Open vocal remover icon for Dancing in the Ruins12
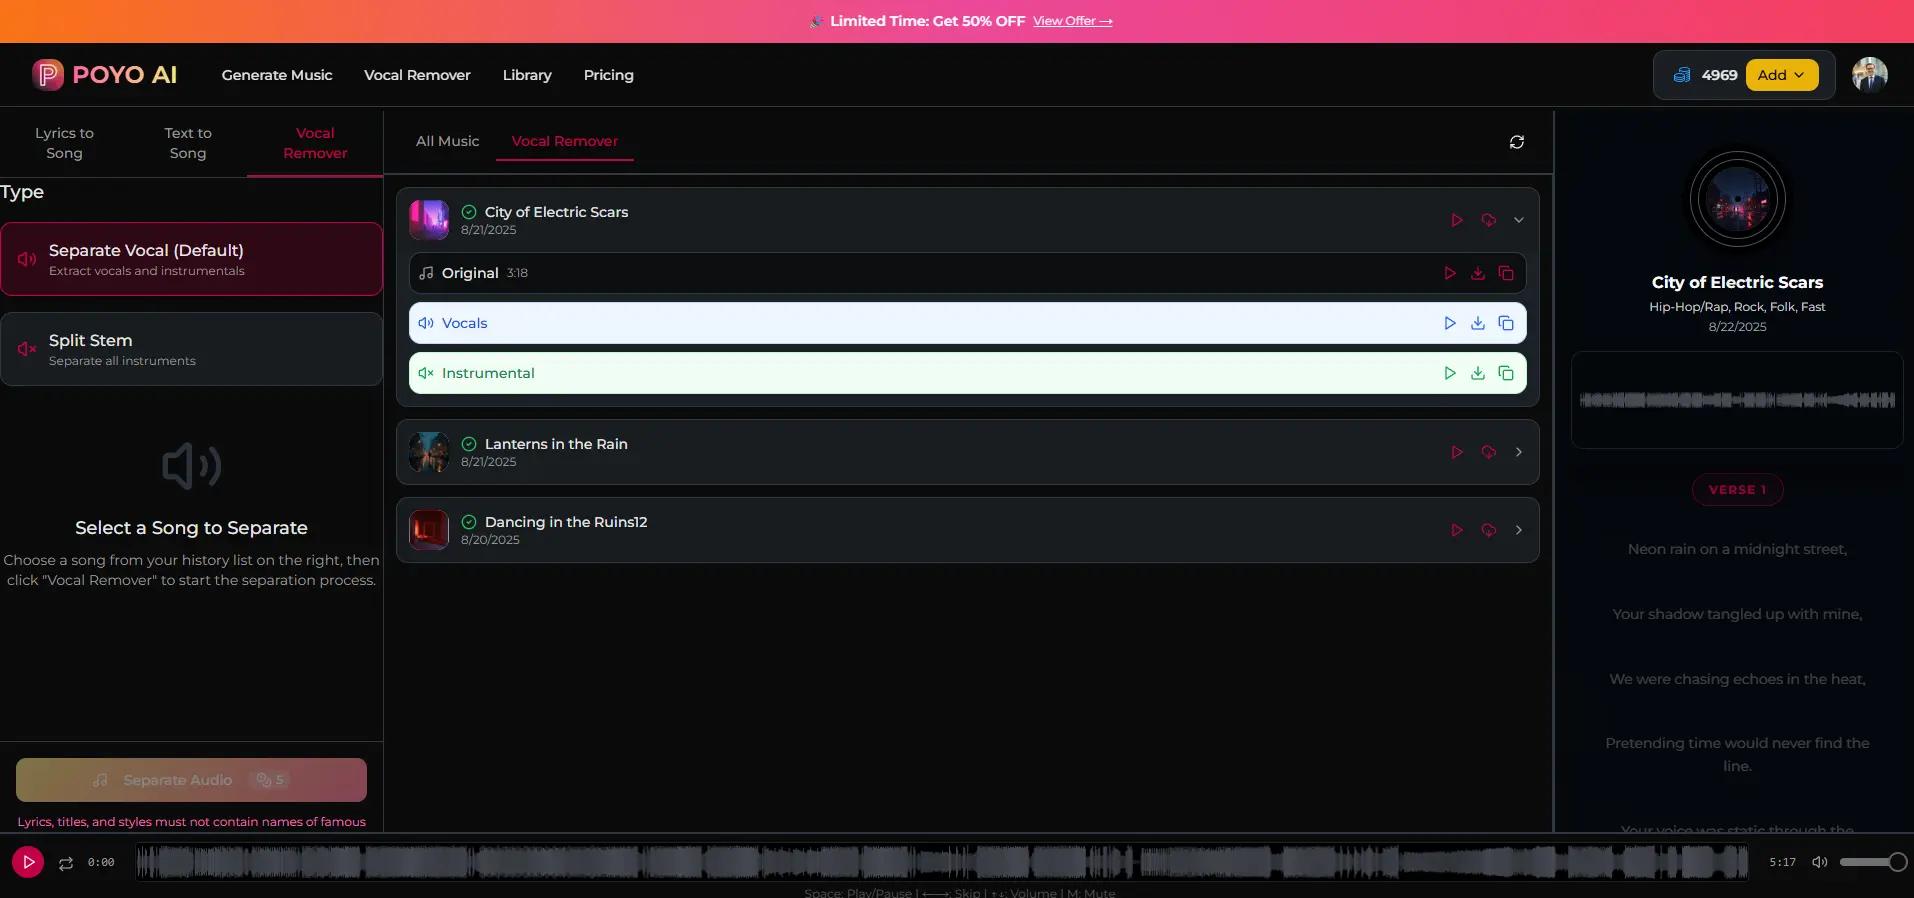This screenshot has height=898, width=1914. coord(1489,530)
